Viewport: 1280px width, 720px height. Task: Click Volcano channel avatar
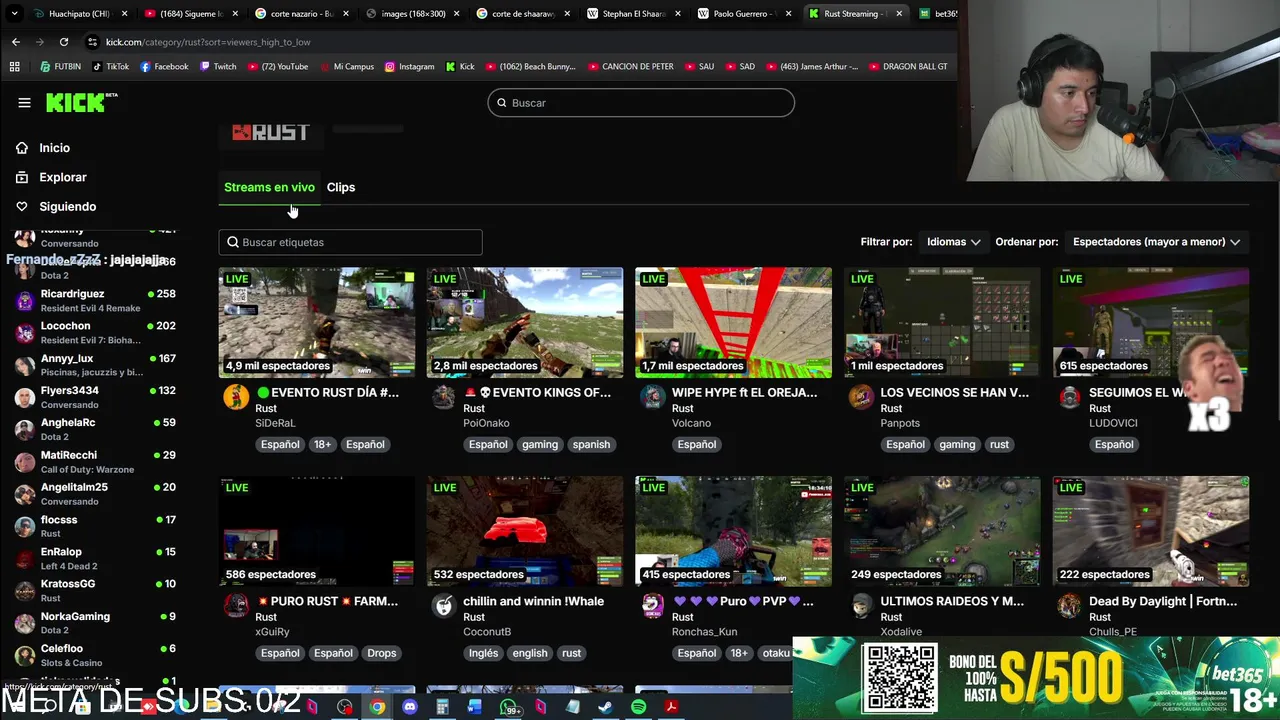click(652, 397)
